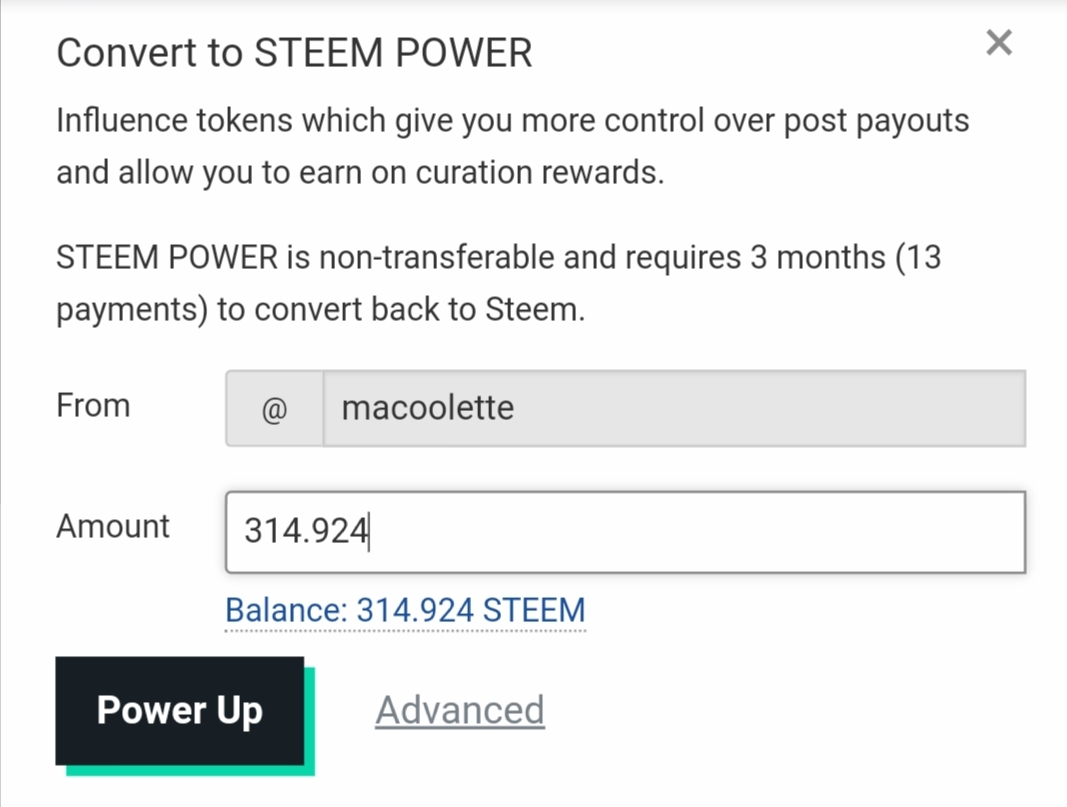Screen dimensions: 1067x807
Task: Click the Amount label
Action: 113,527
